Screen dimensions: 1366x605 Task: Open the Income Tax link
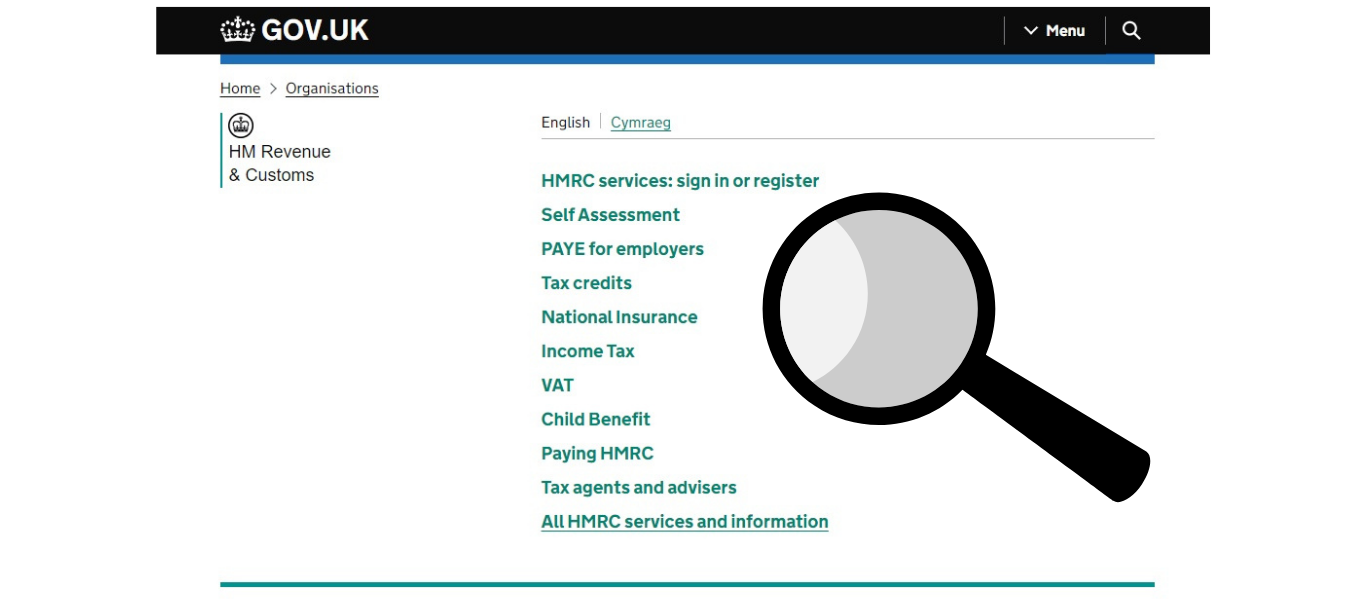[588, 351]
